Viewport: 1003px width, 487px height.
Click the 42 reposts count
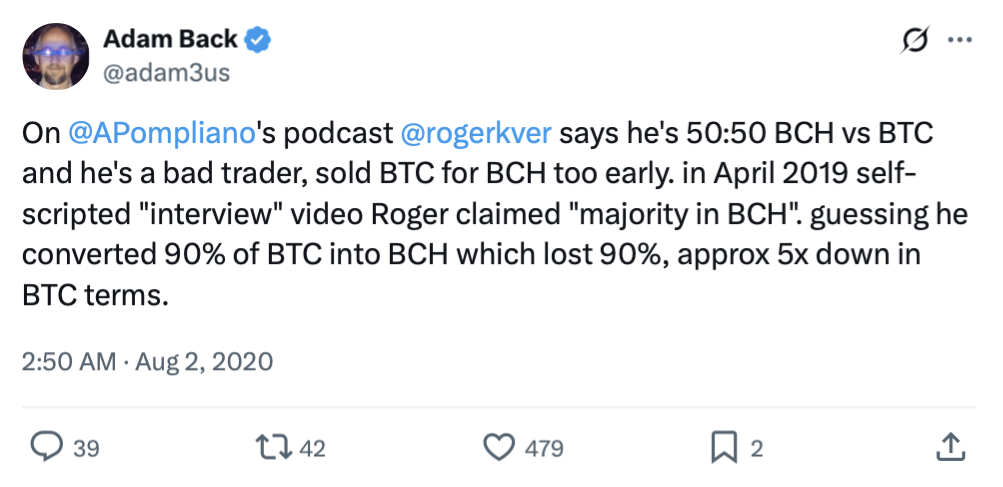[x=313, y=448]
